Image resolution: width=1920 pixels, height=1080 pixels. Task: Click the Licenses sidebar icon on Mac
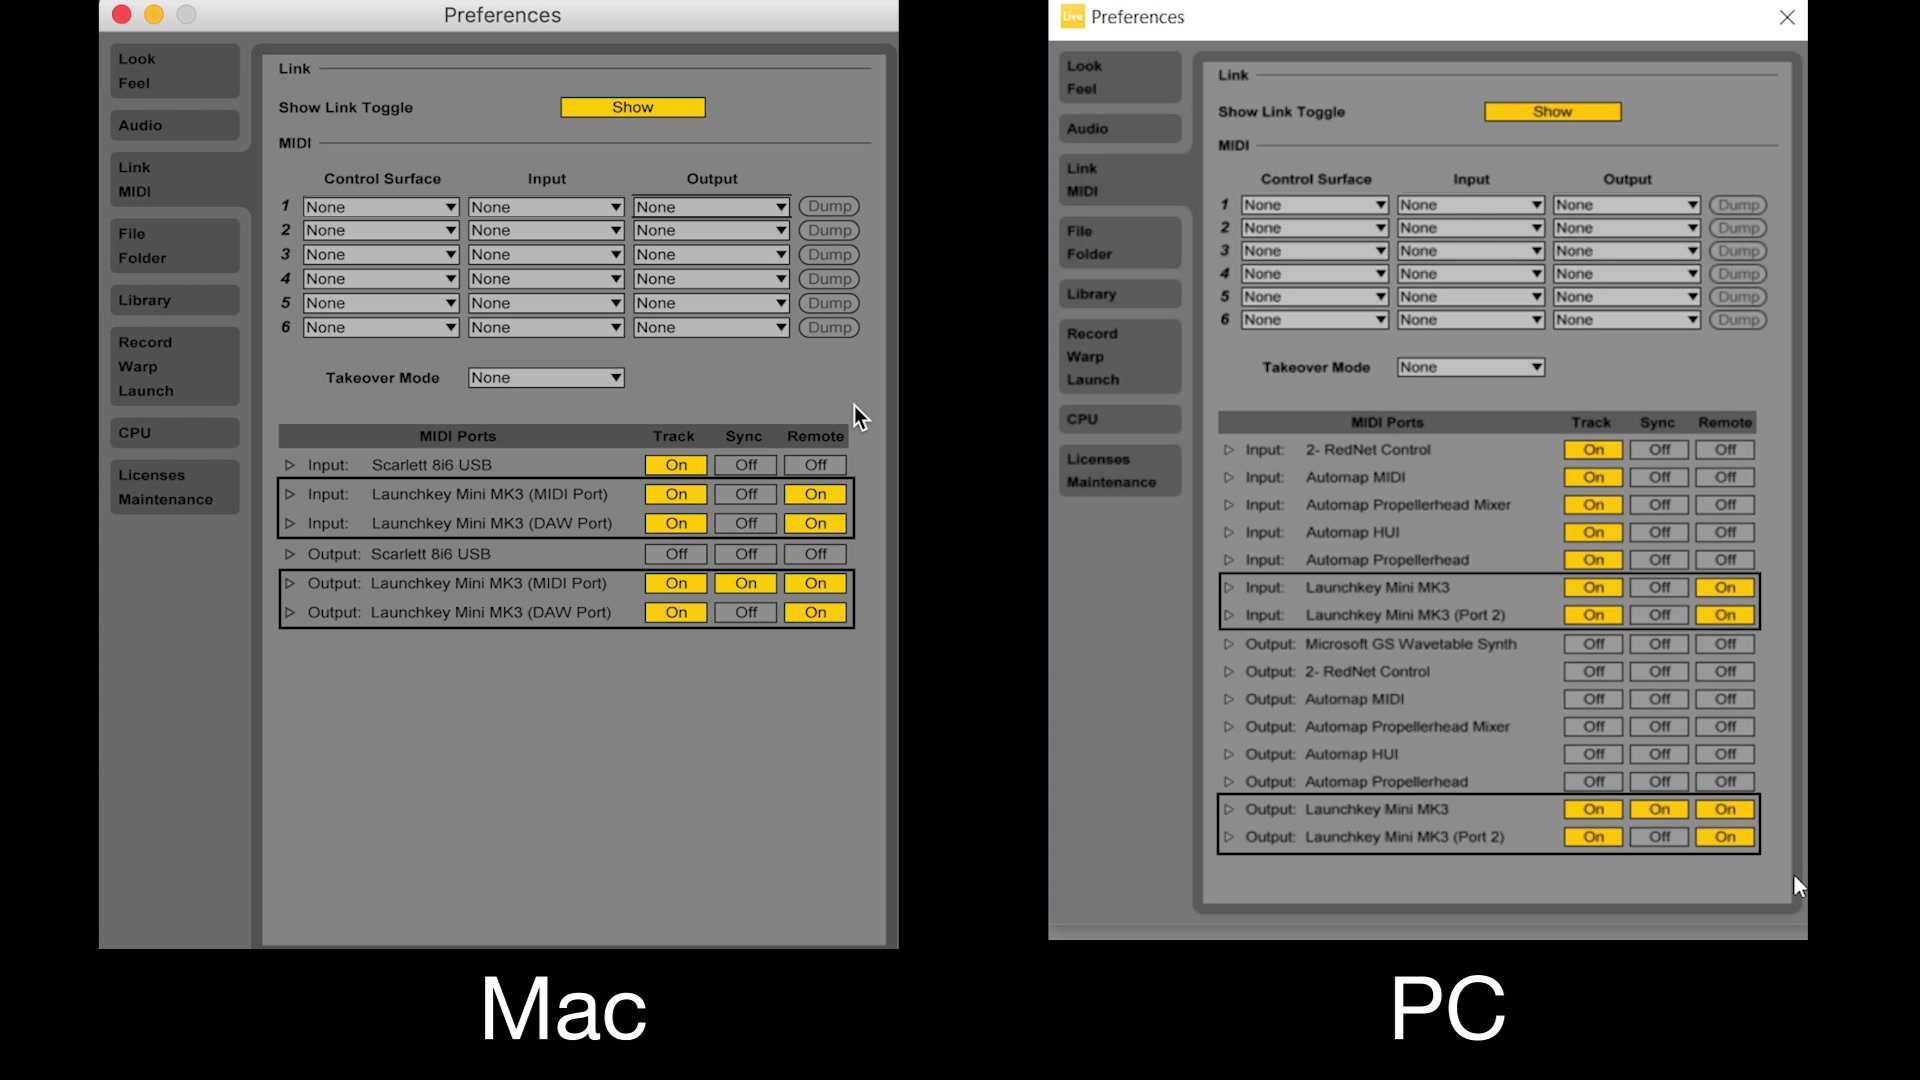pyautogui.click(x=149, y=473)
